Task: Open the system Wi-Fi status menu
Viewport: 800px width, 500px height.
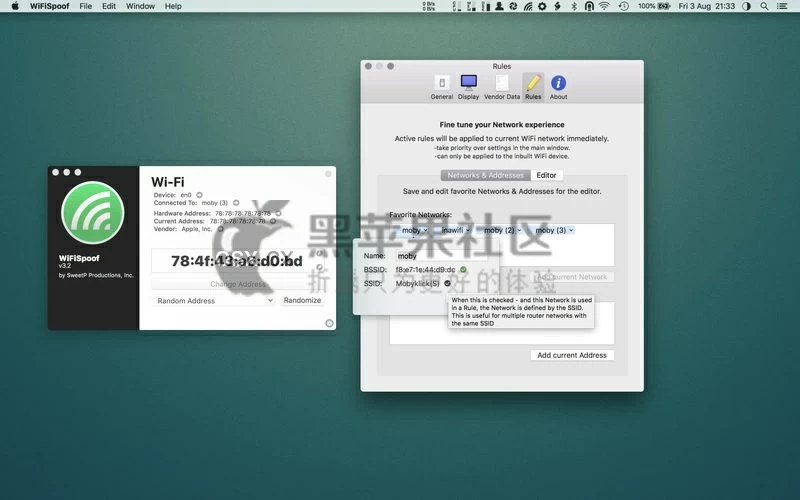Action: tap(605, 6)
